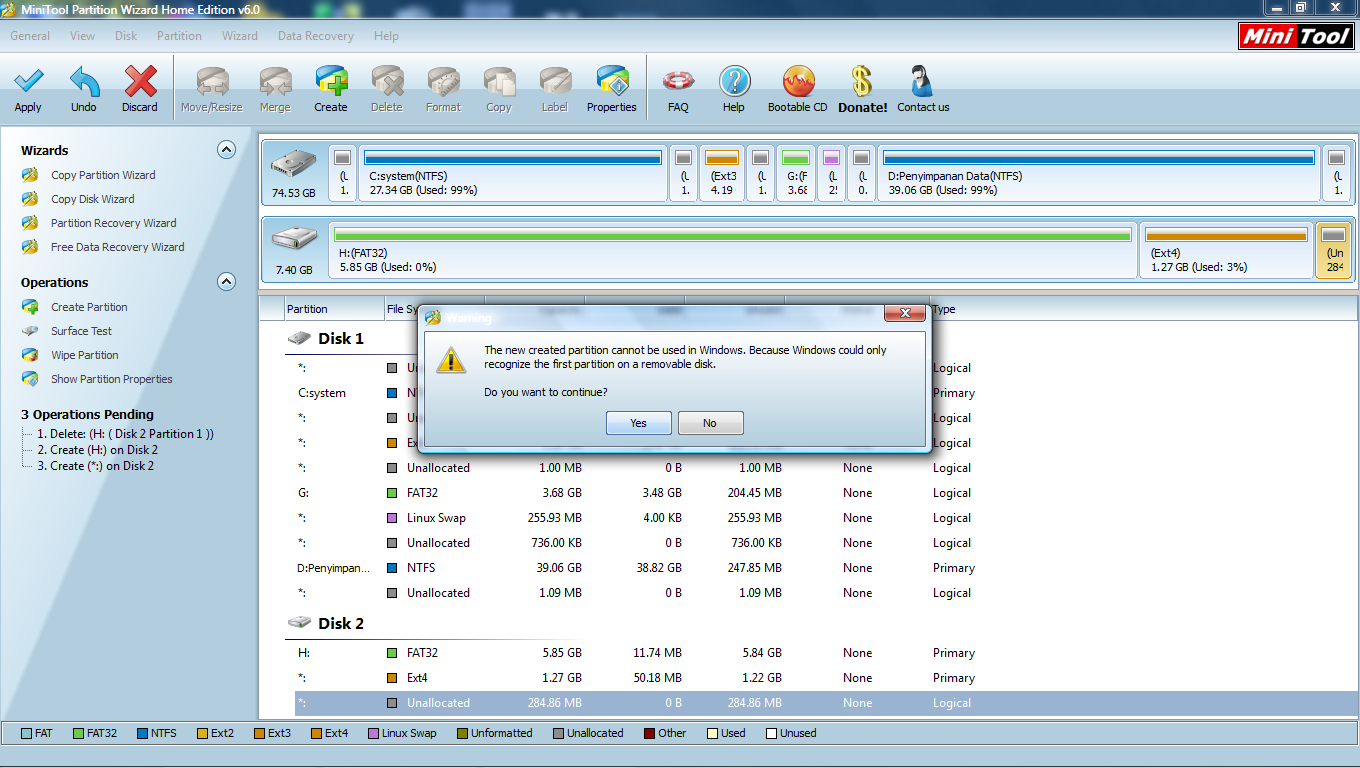
Task: Click the Linux Swap legend color swatch
Action: click(x=373, y=733)
